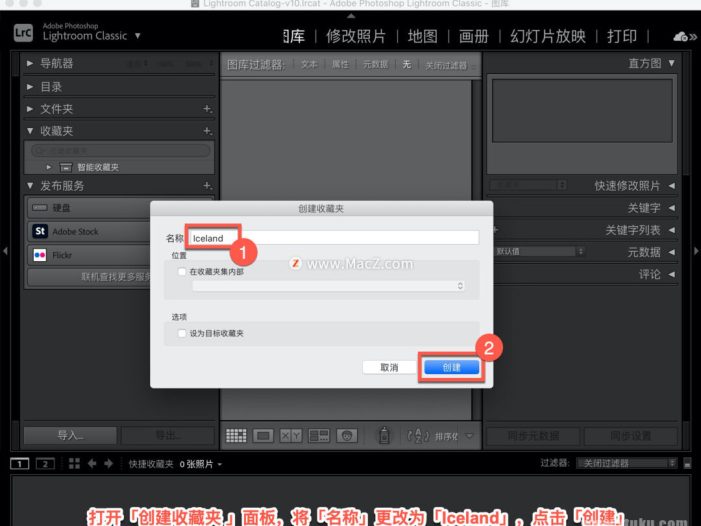Click the Lrc application logo icon
Viewport: 701px width, 526px height.
pyautogui.click(x=23, y=33)
